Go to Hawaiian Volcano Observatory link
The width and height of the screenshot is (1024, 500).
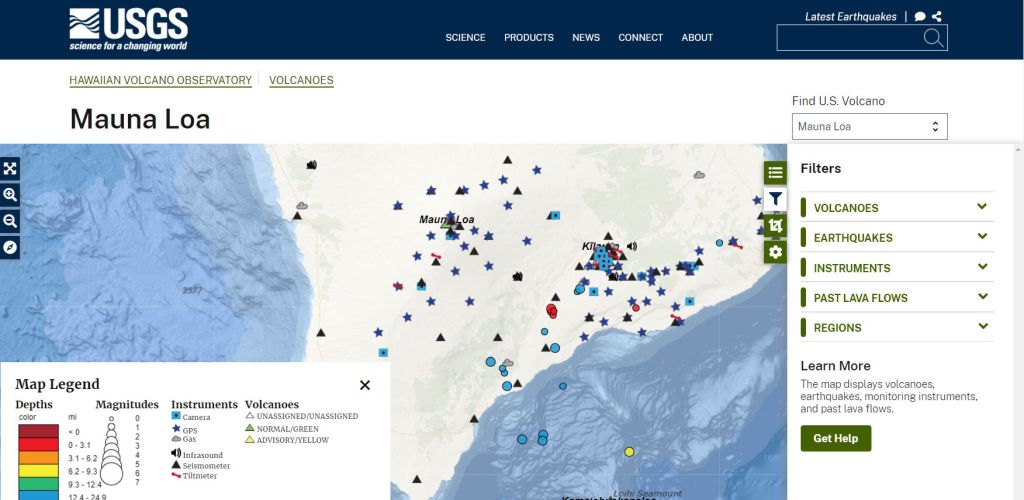[x=160, y=80]
